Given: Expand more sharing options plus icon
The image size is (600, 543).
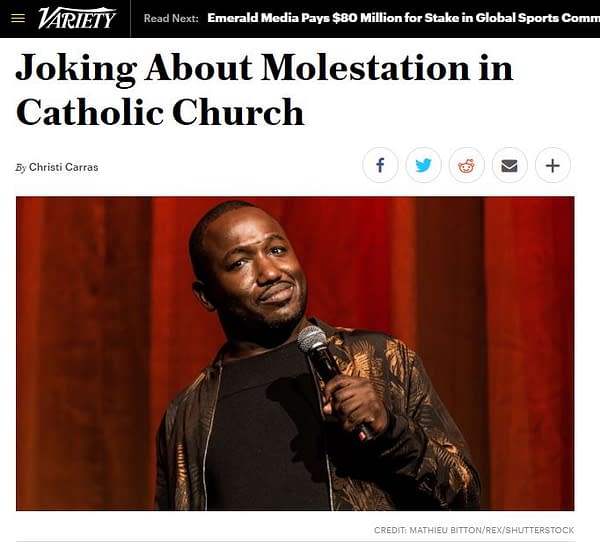Looking at the screenshot, I should (x=553, y=165).
